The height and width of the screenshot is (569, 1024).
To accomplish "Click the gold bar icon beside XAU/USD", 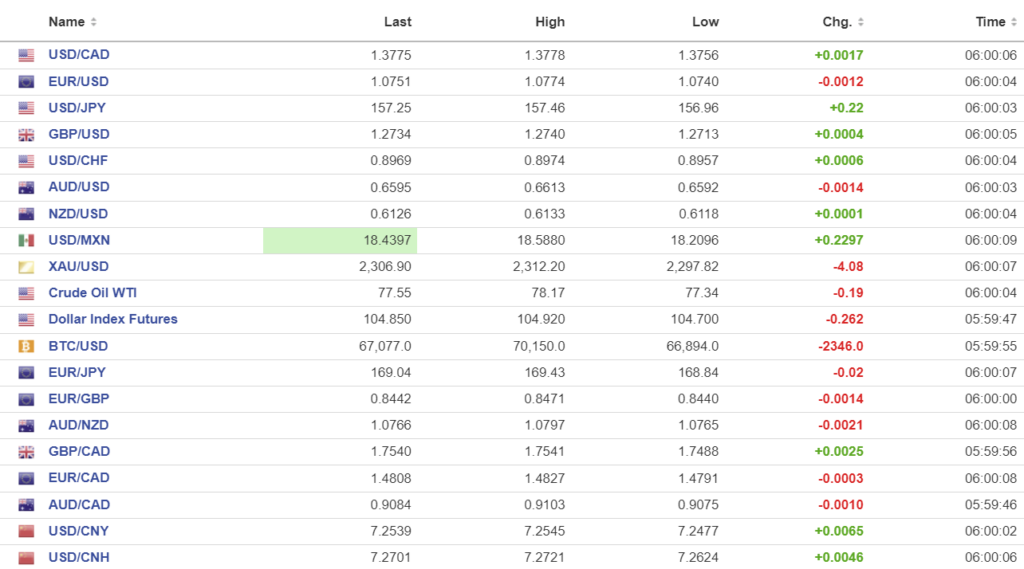I will [x=26, y=267].
